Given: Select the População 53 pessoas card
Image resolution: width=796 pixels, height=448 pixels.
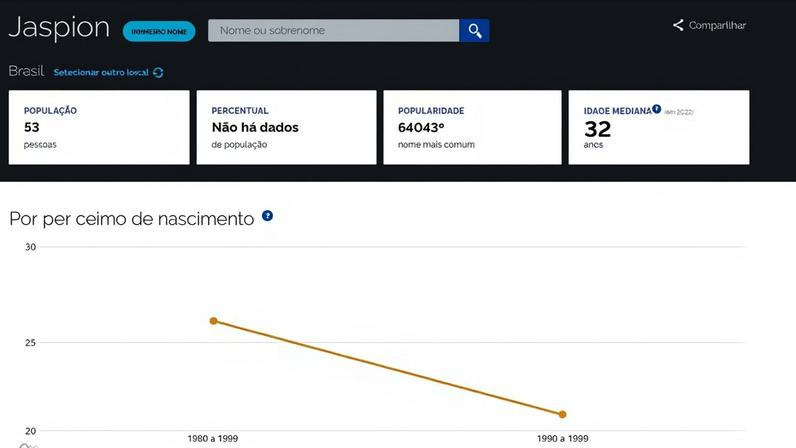Looking at the screenshot, I should pyautogui.click(x=99, y=127).
